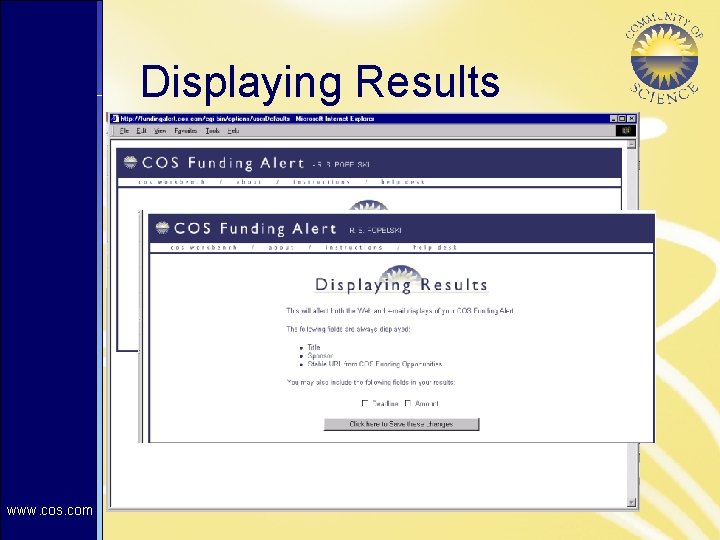Click the Stable URL bullet item
The height and width of the screenshot is (540, 720).
click(375, 364)
